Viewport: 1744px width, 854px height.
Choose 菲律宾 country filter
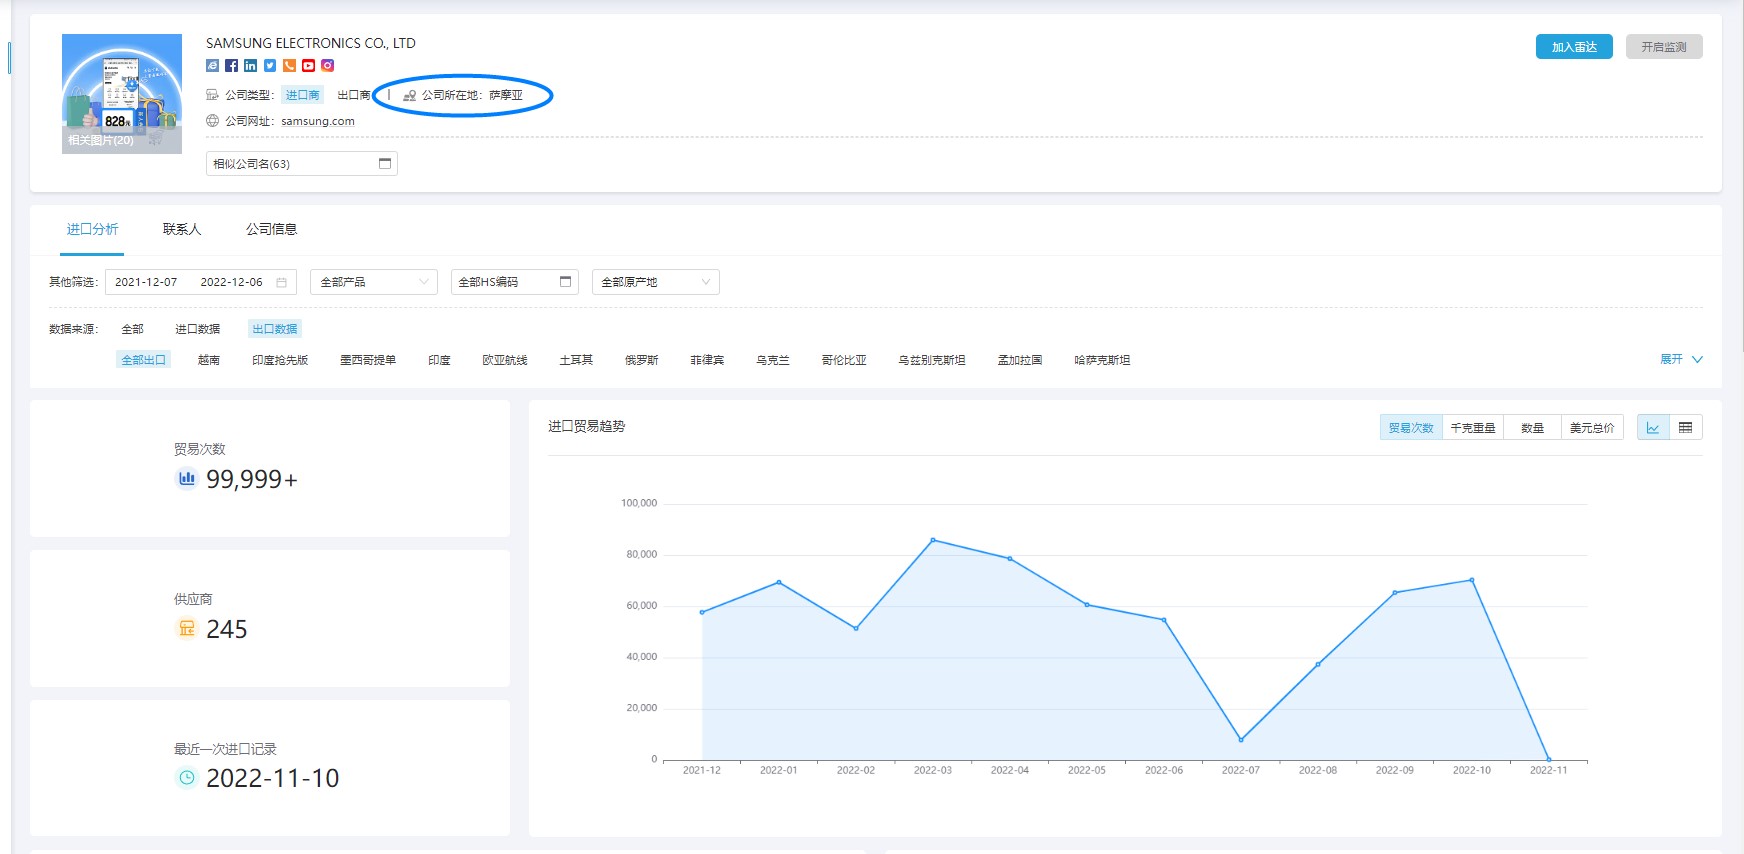(x=707, y=360)
